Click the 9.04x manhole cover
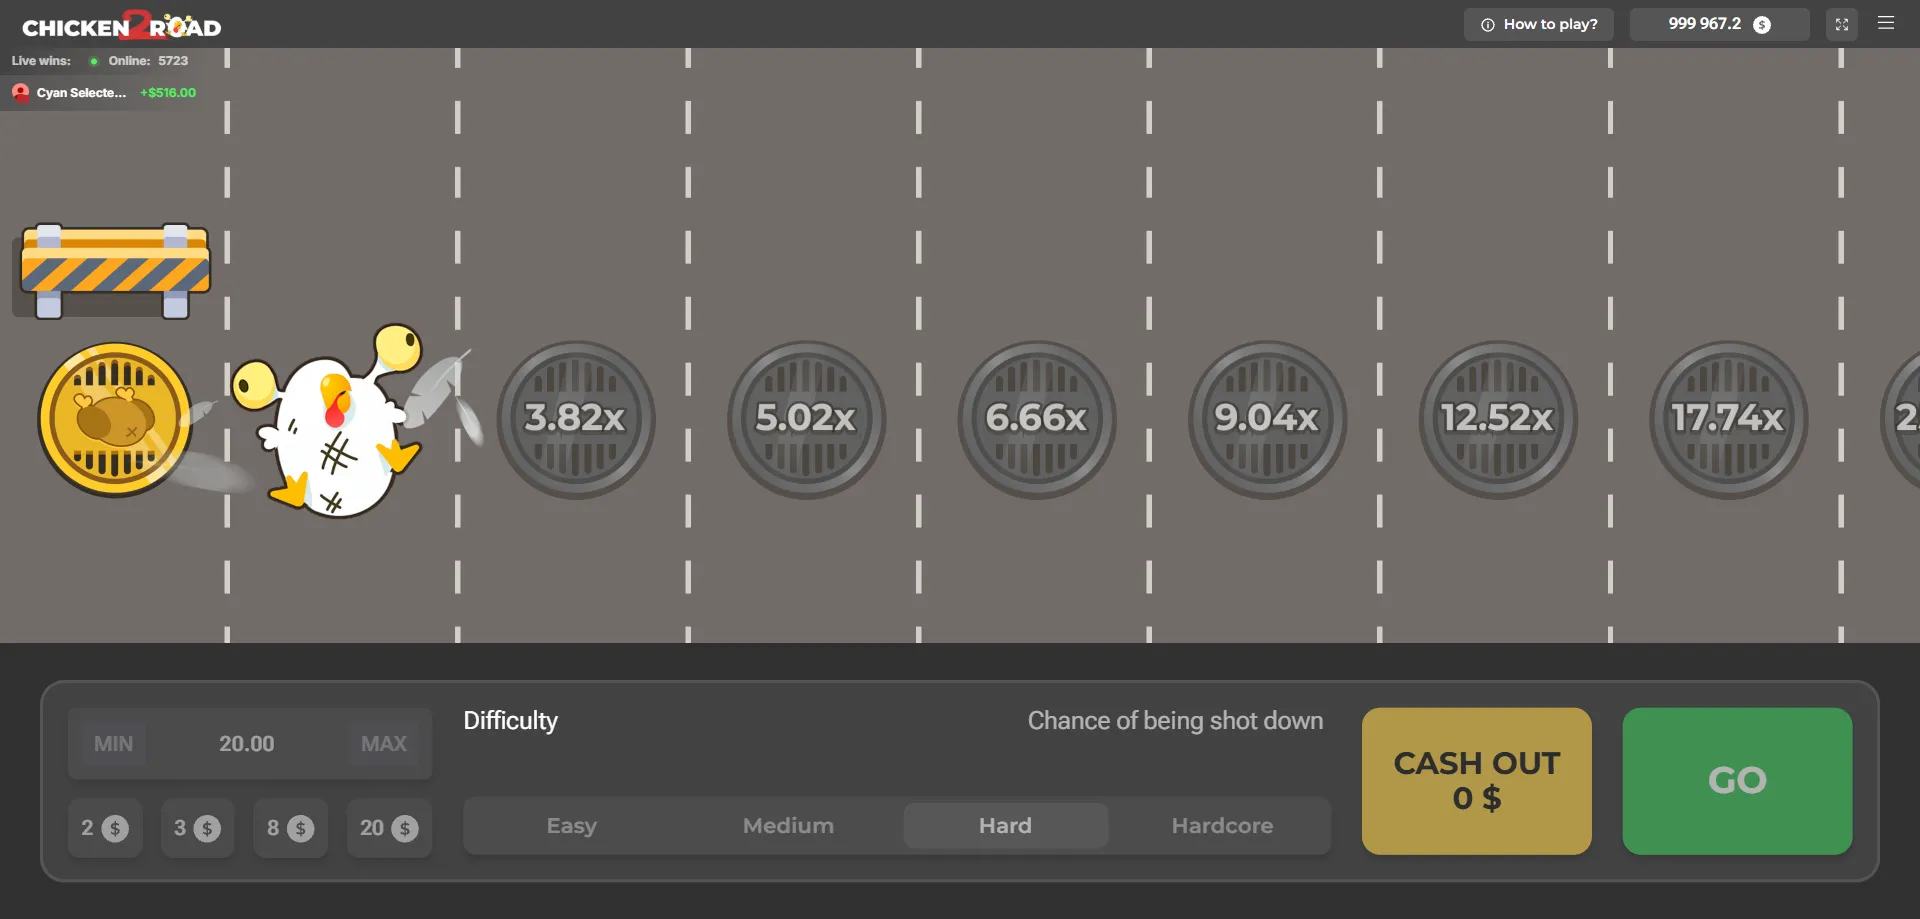 point(1267,419)
